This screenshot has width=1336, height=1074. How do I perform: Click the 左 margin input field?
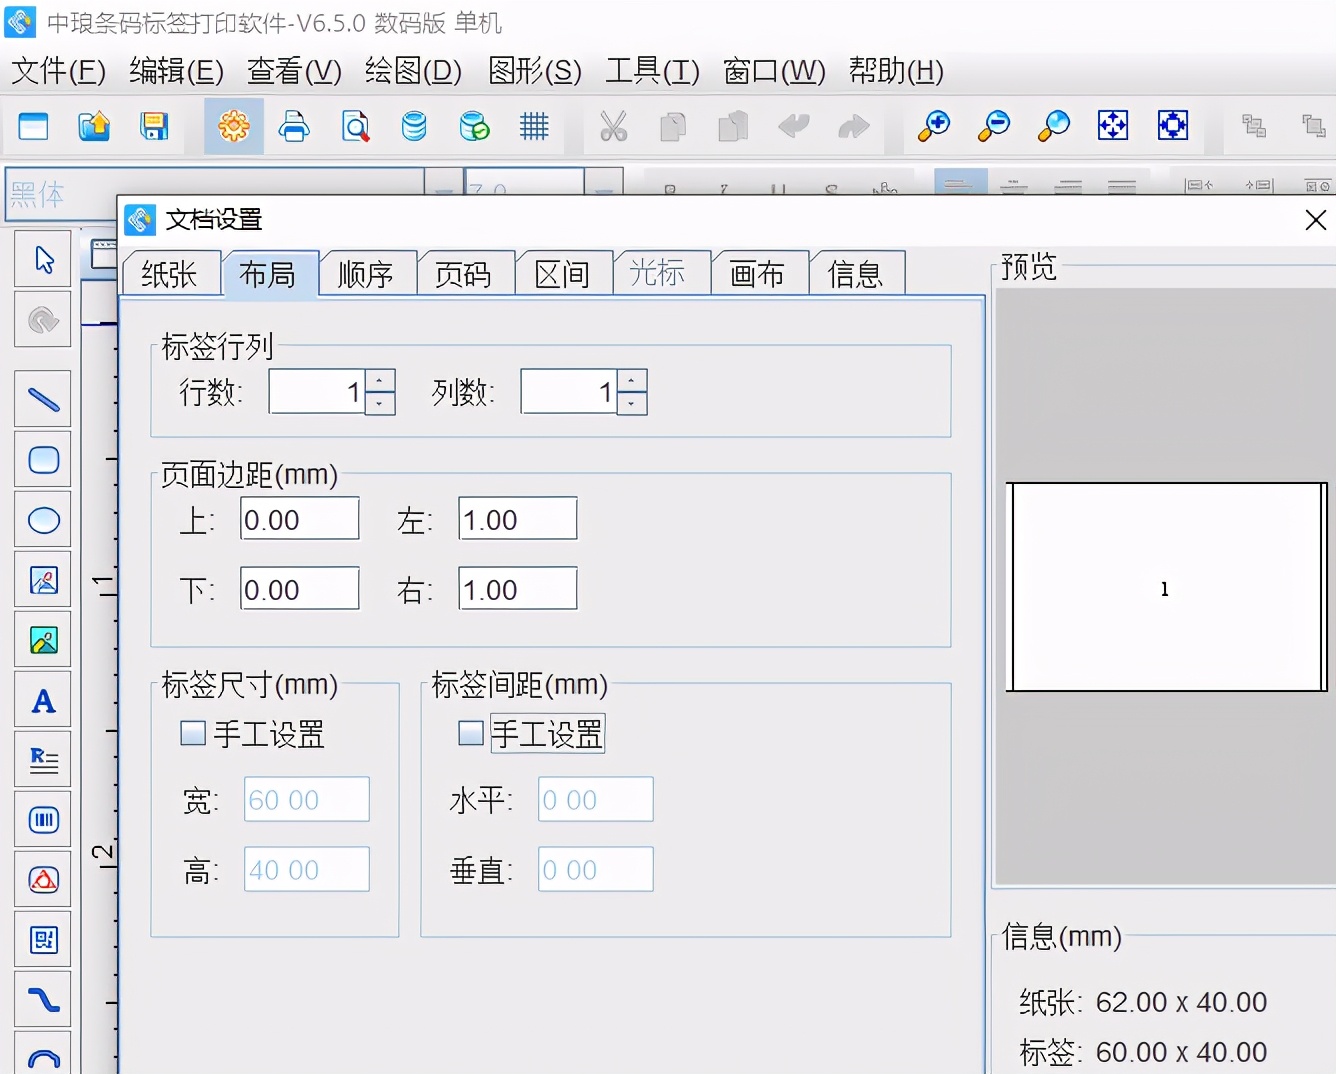click(518, 519)
